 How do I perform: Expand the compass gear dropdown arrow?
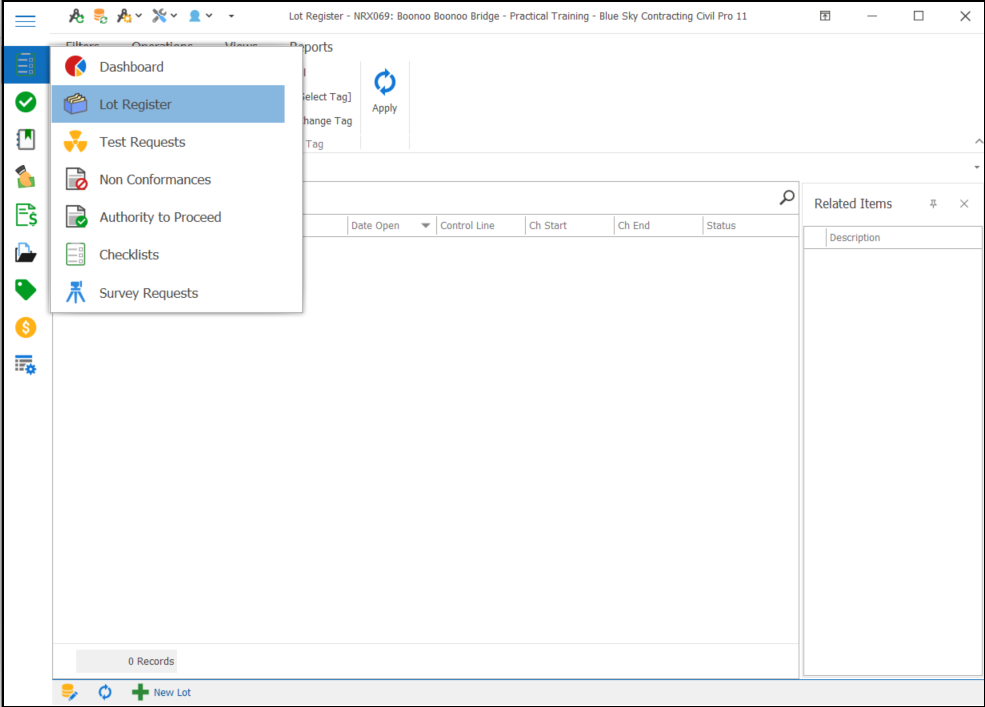[x=139, y=16]
